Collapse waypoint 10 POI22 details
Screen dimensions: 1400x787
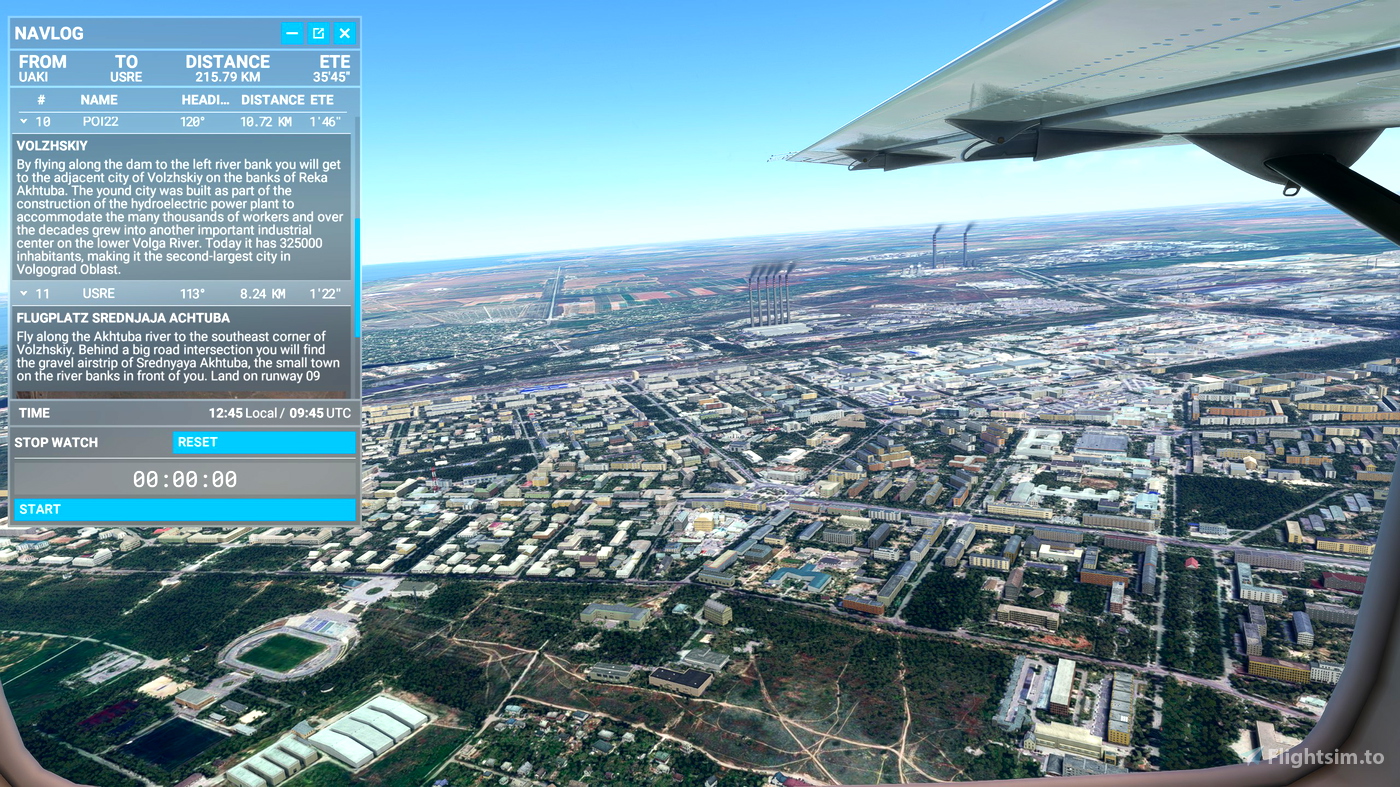coord(23,122)
